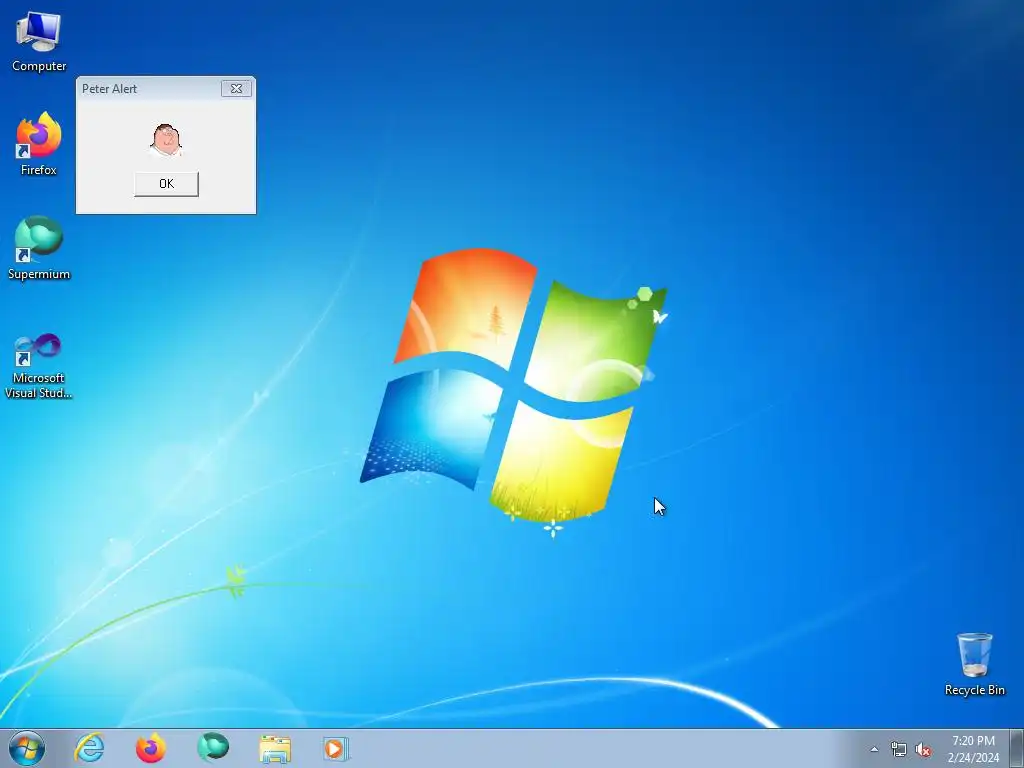Open Windows Media Player from the taskbar
Screen dimensions: 1024x768
[336, 748]
